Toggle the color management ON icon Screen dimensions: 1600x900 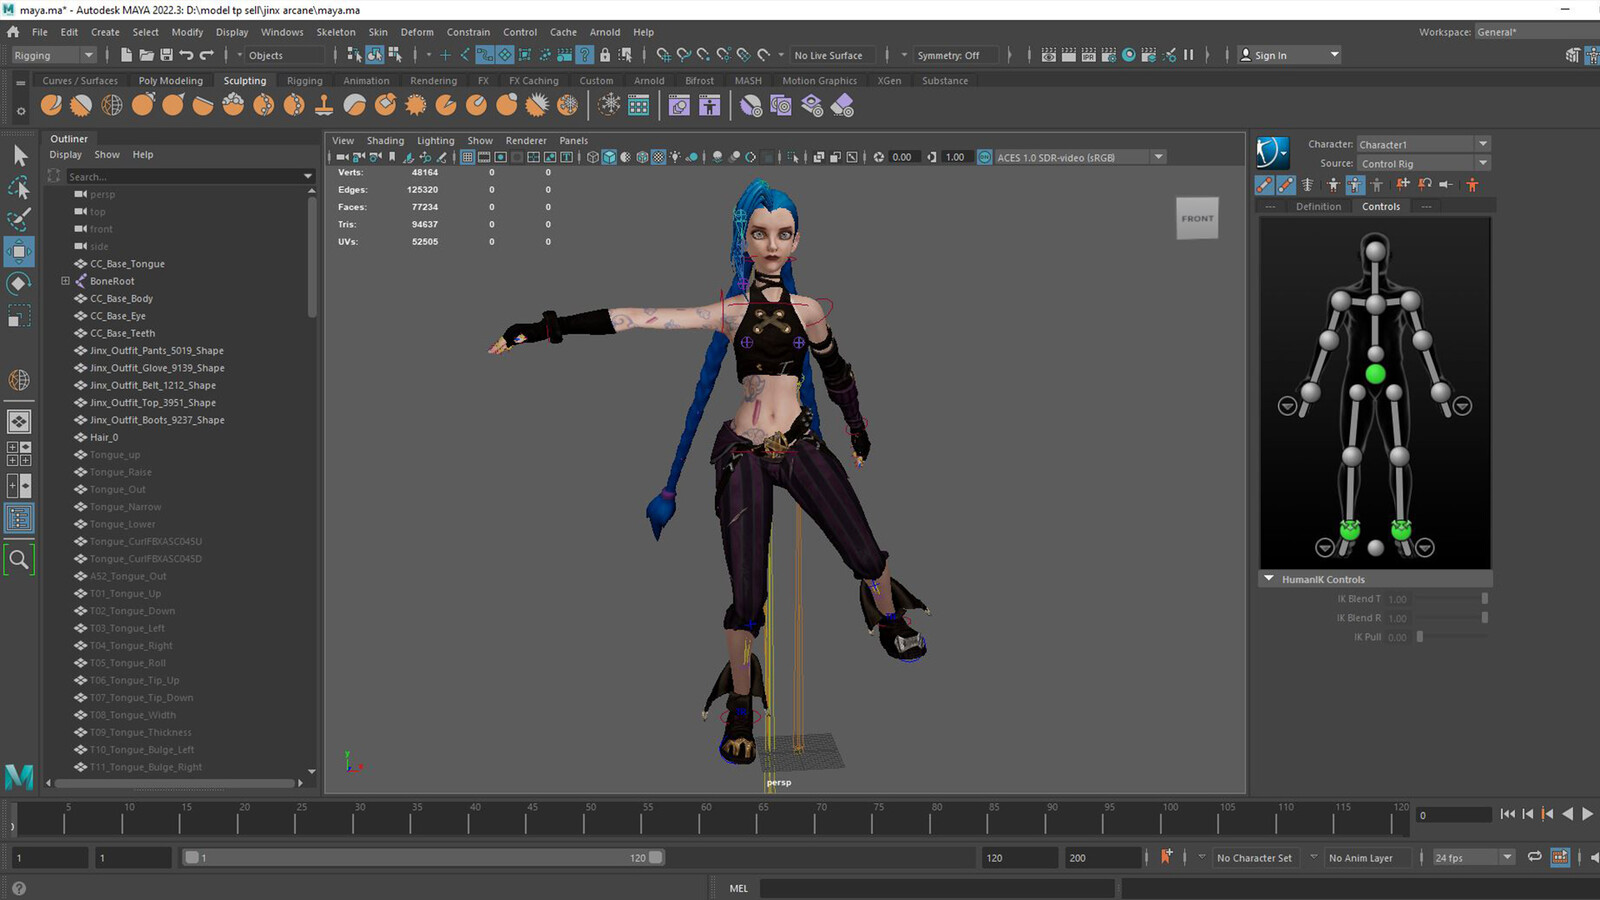point(985,157)
